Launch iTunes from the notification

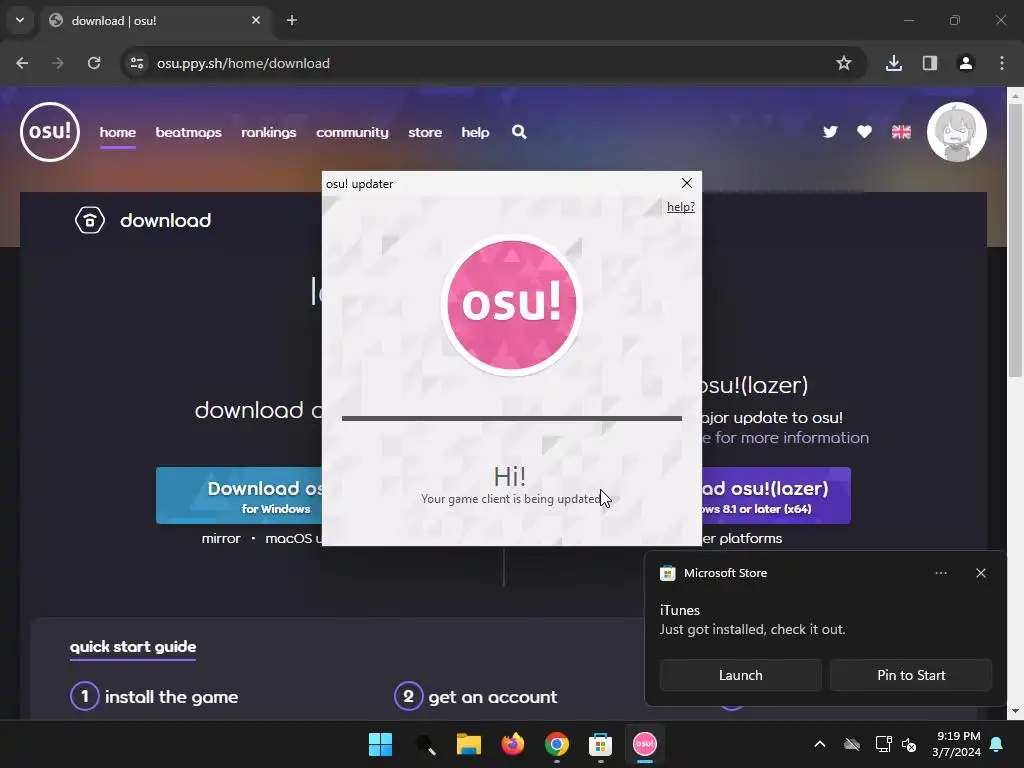(741, 675)
